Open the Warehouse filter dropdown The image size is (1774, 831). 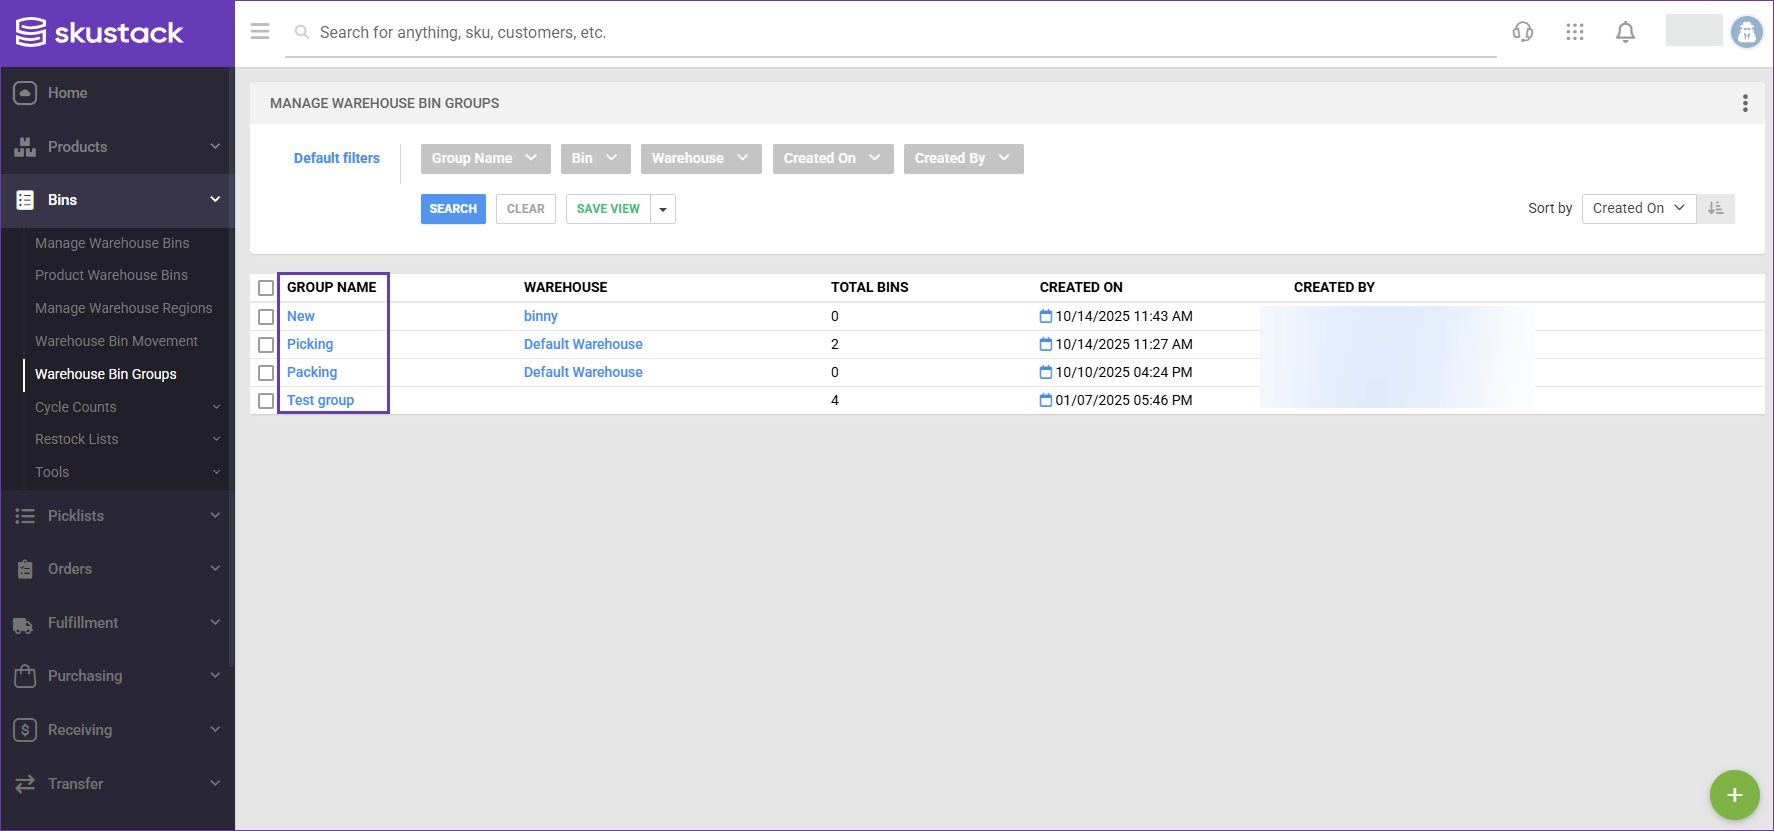click(x=700, y=158)
